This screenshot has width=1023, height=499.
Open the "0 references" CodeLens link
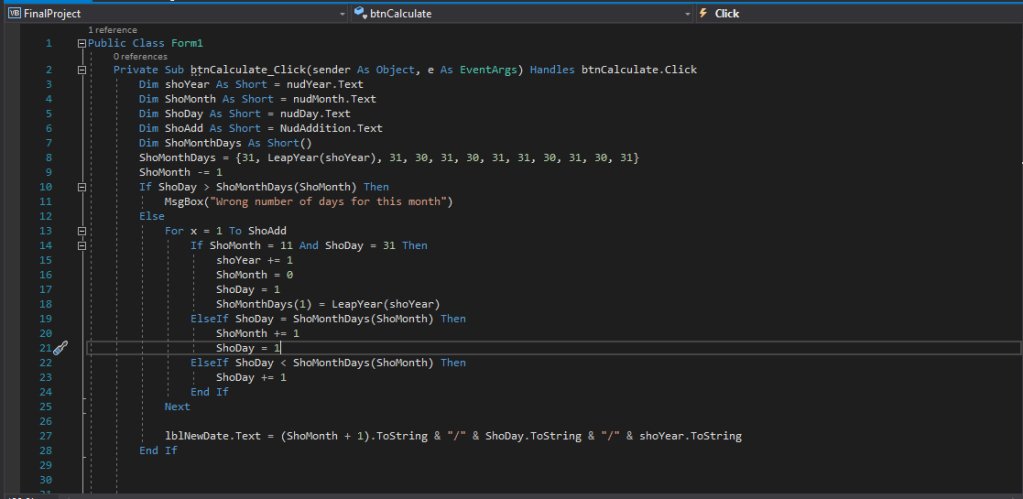(x=140, y=57)
